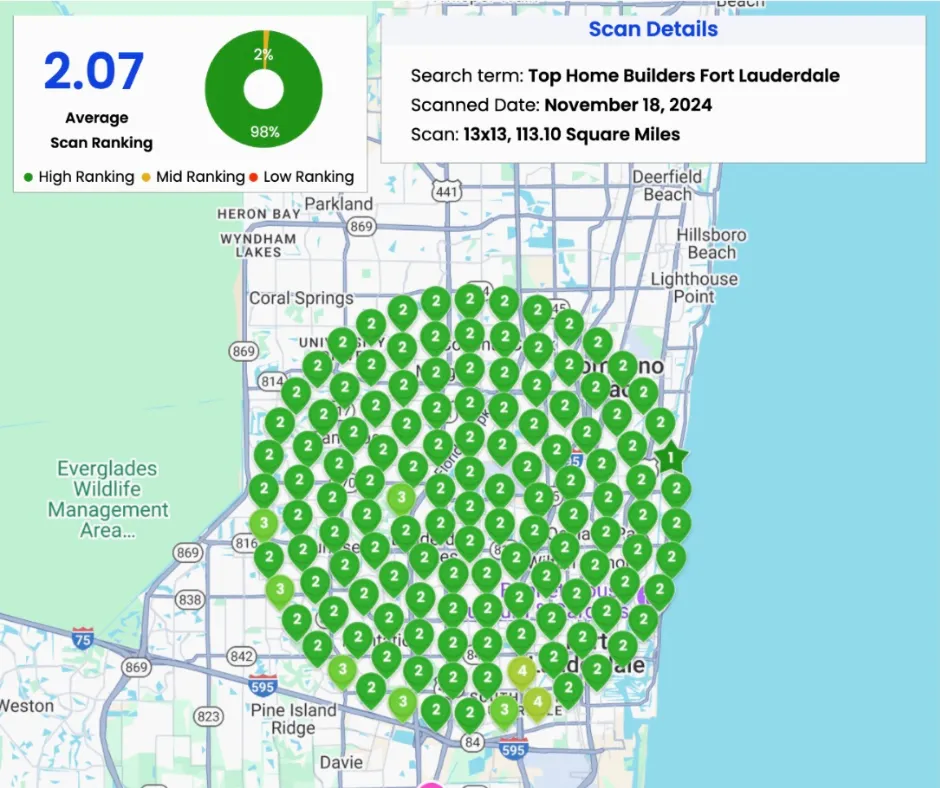Click the dark green star pin ranked 1
The width and height of the screenshot is (940, 788).
671,458
